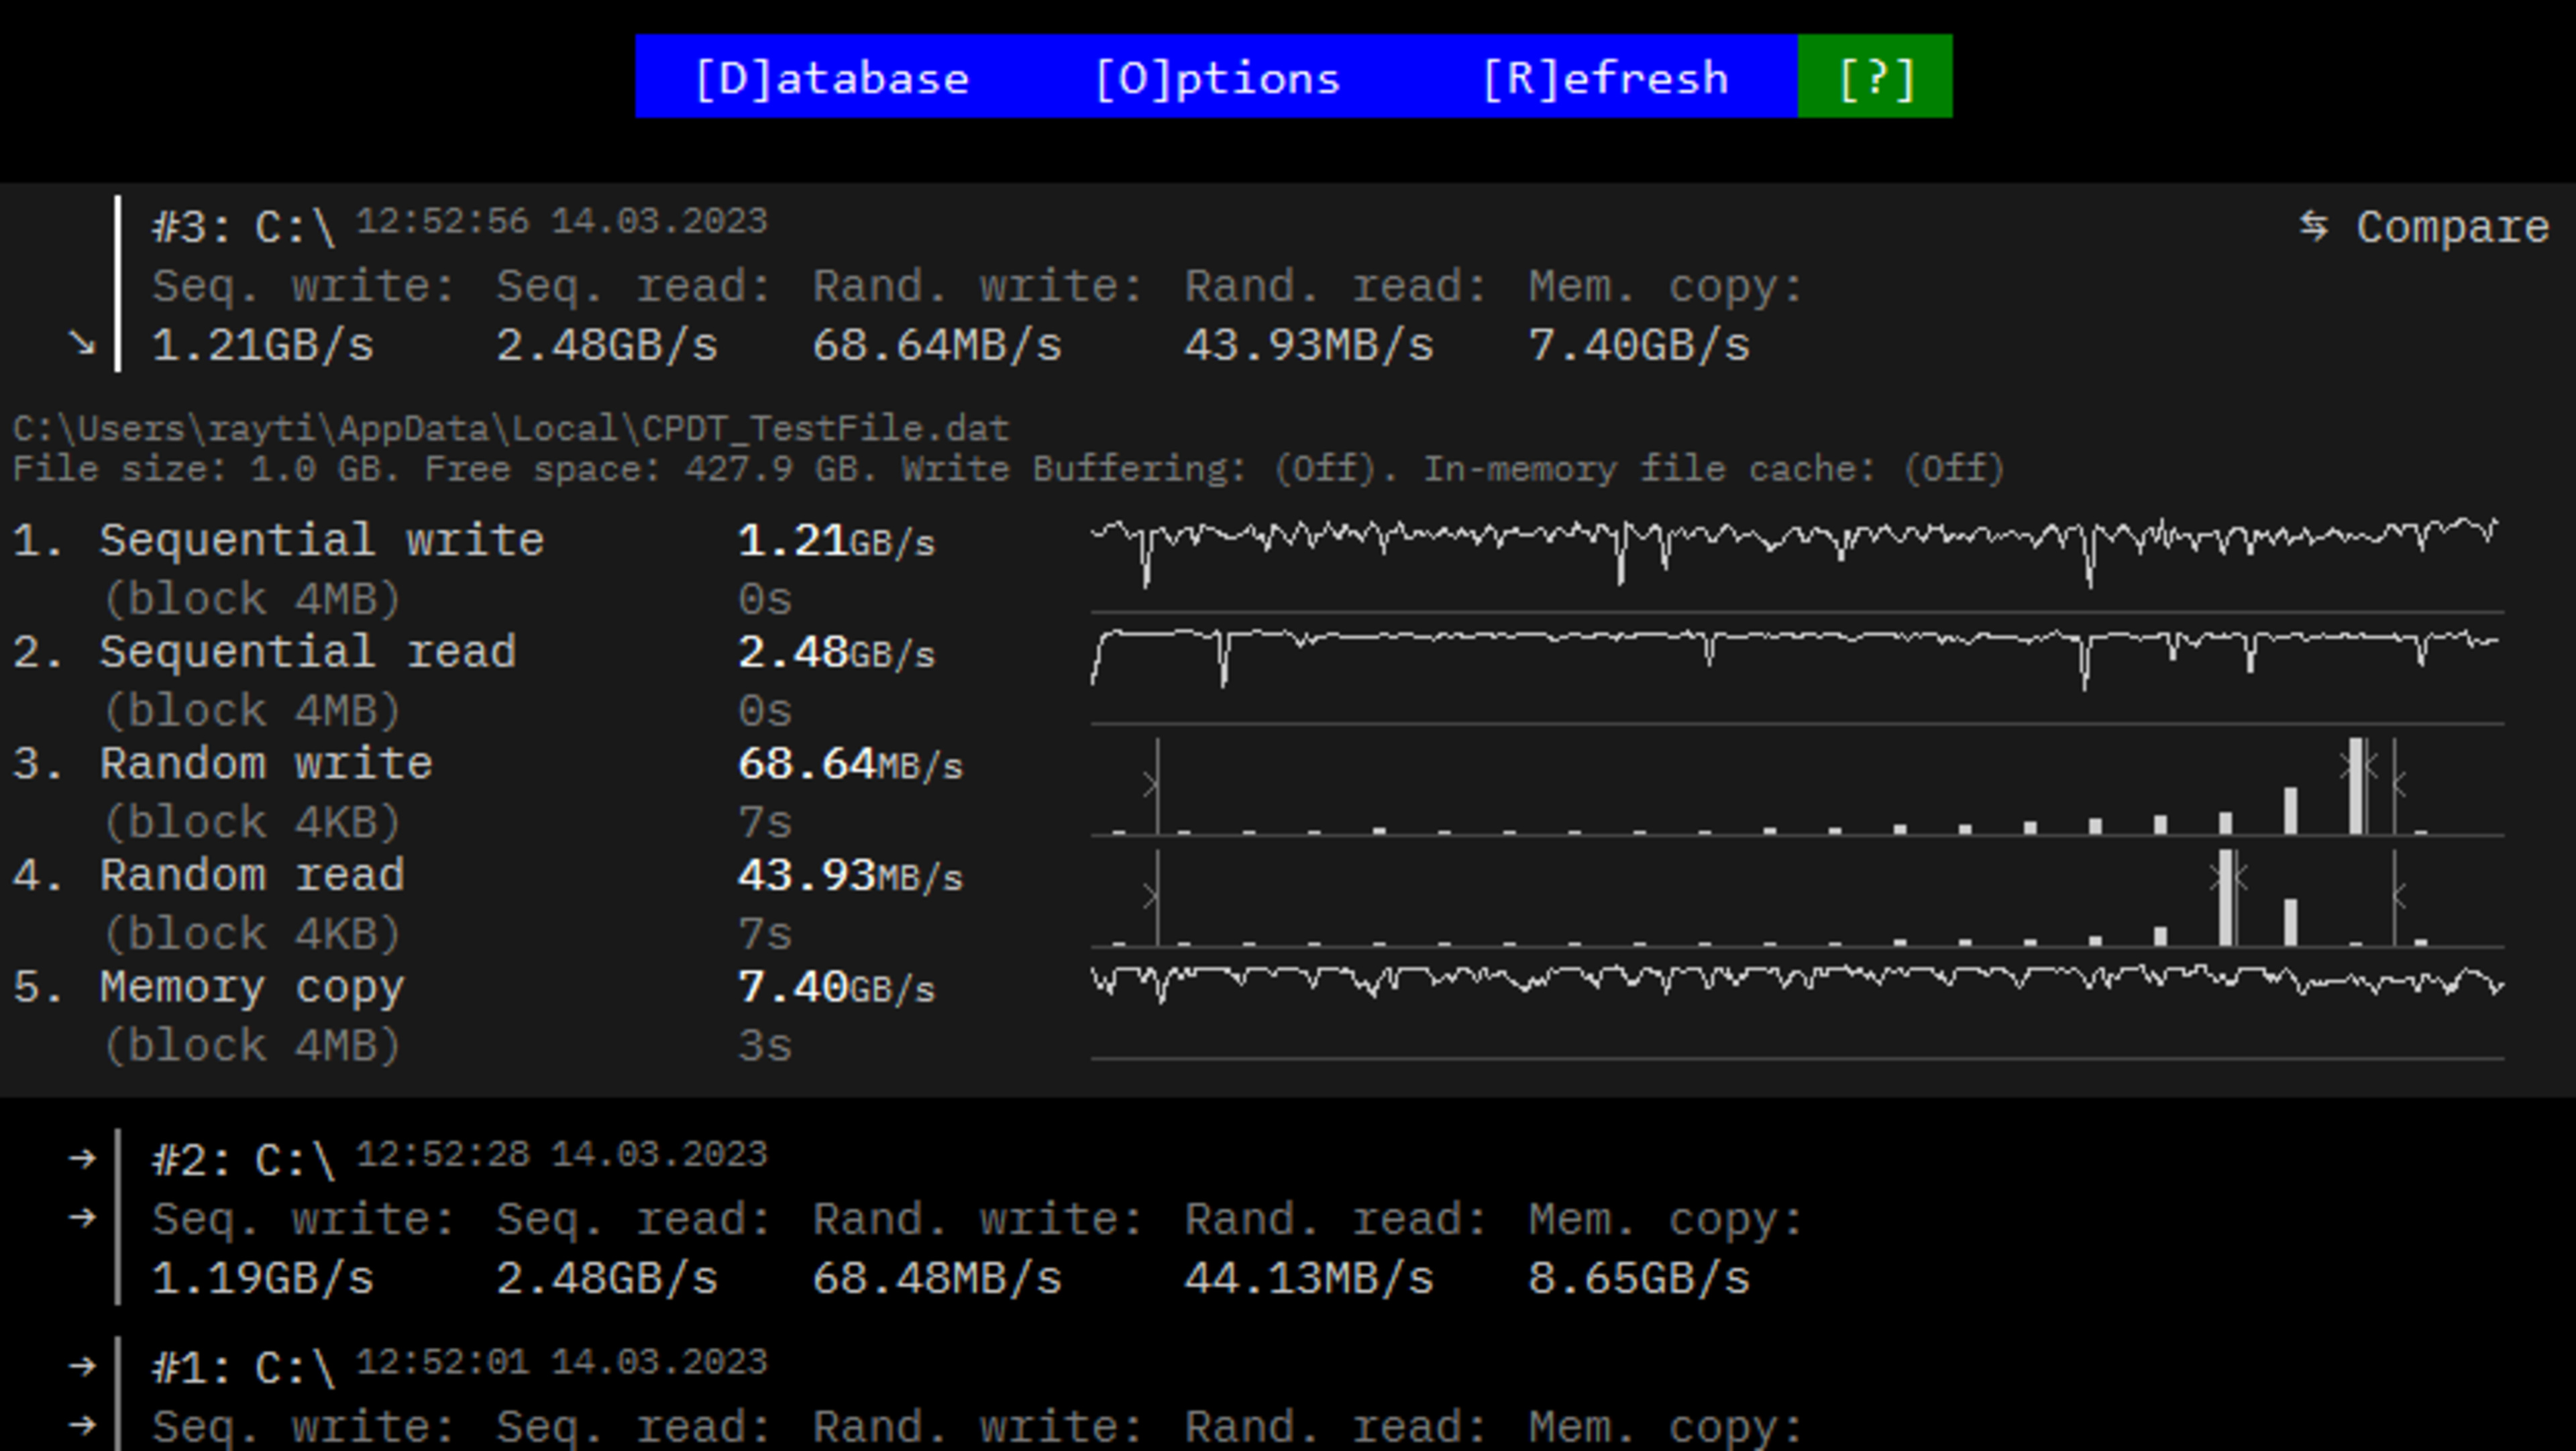The image size is (2576, 1451).
Task: Click the Random read histogram chart
Action: pyautogui.click(x=1796, y=897)
